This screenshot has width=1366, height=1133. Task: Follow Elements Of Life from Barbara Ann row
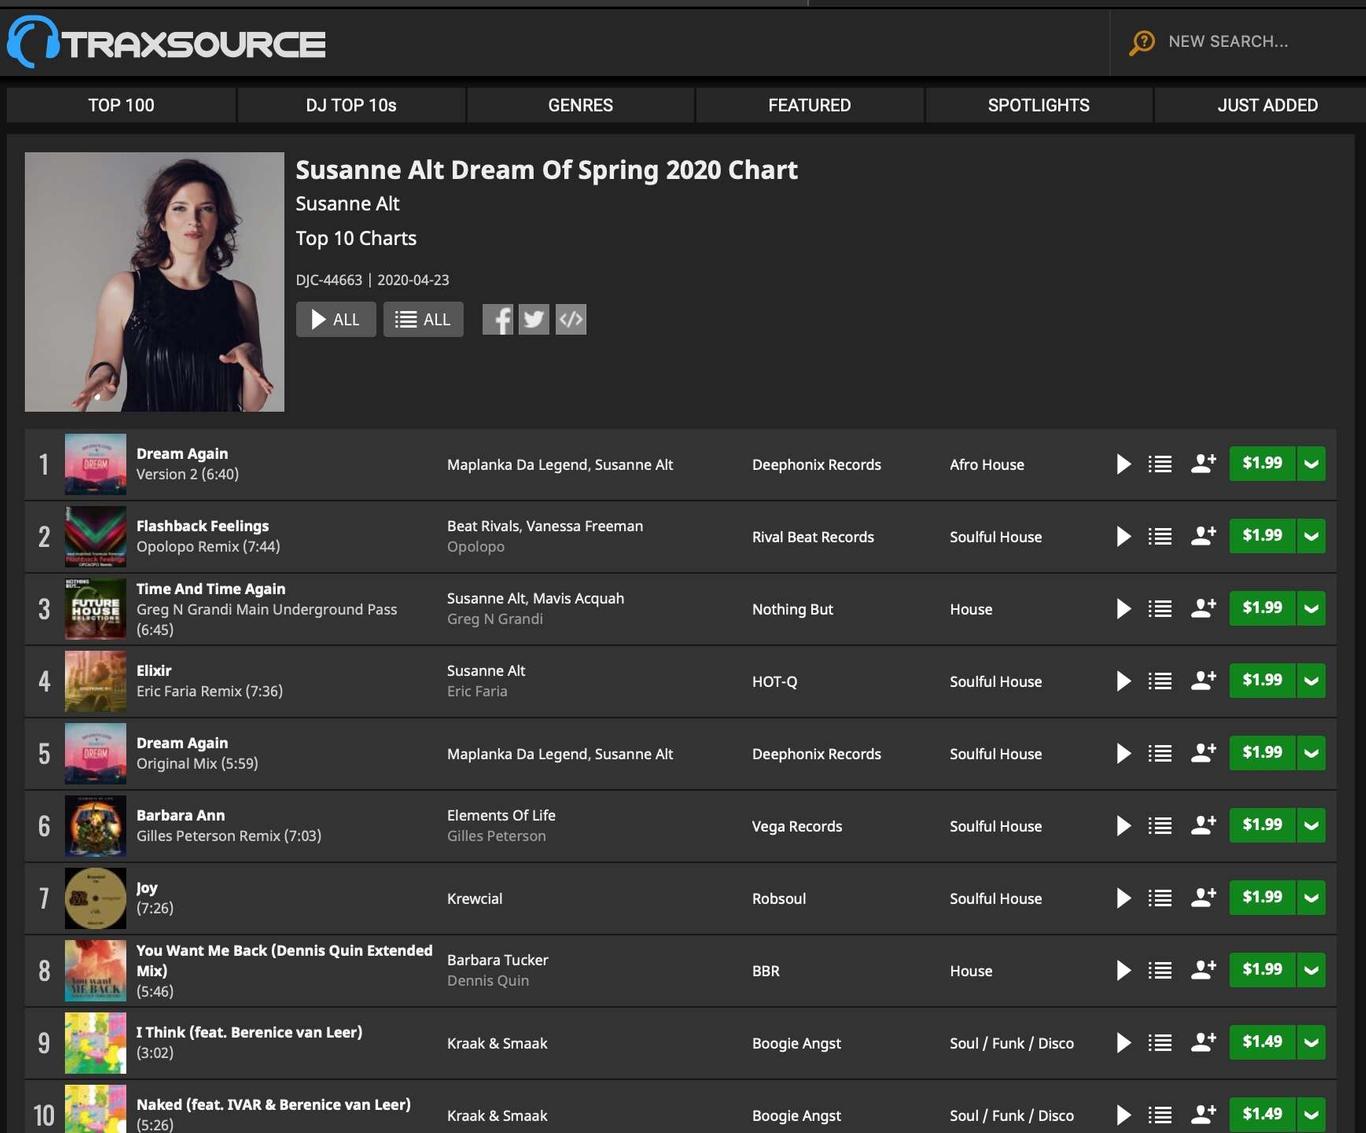point(1203,825)
